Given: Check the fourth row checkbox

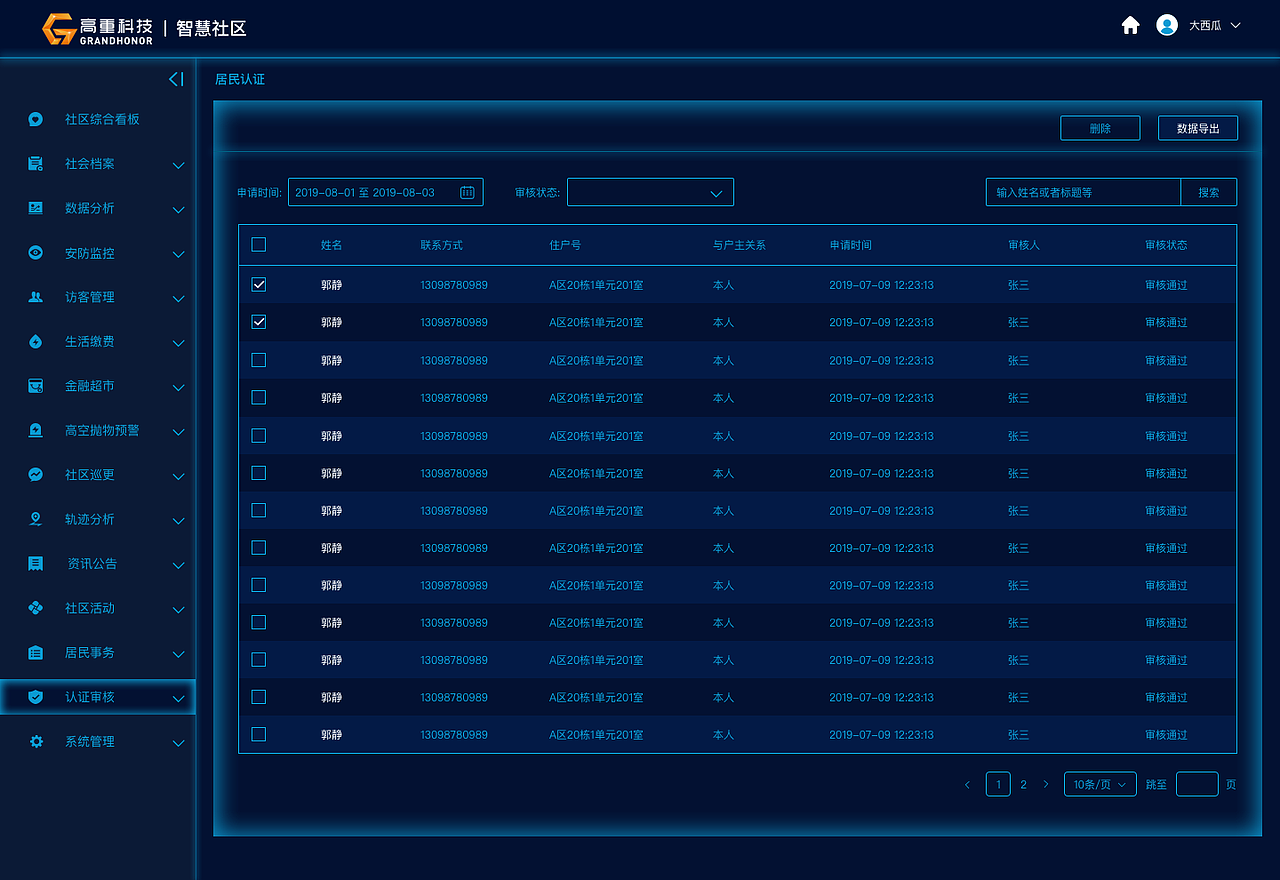Looking at the screenshot, I should 259,397.
